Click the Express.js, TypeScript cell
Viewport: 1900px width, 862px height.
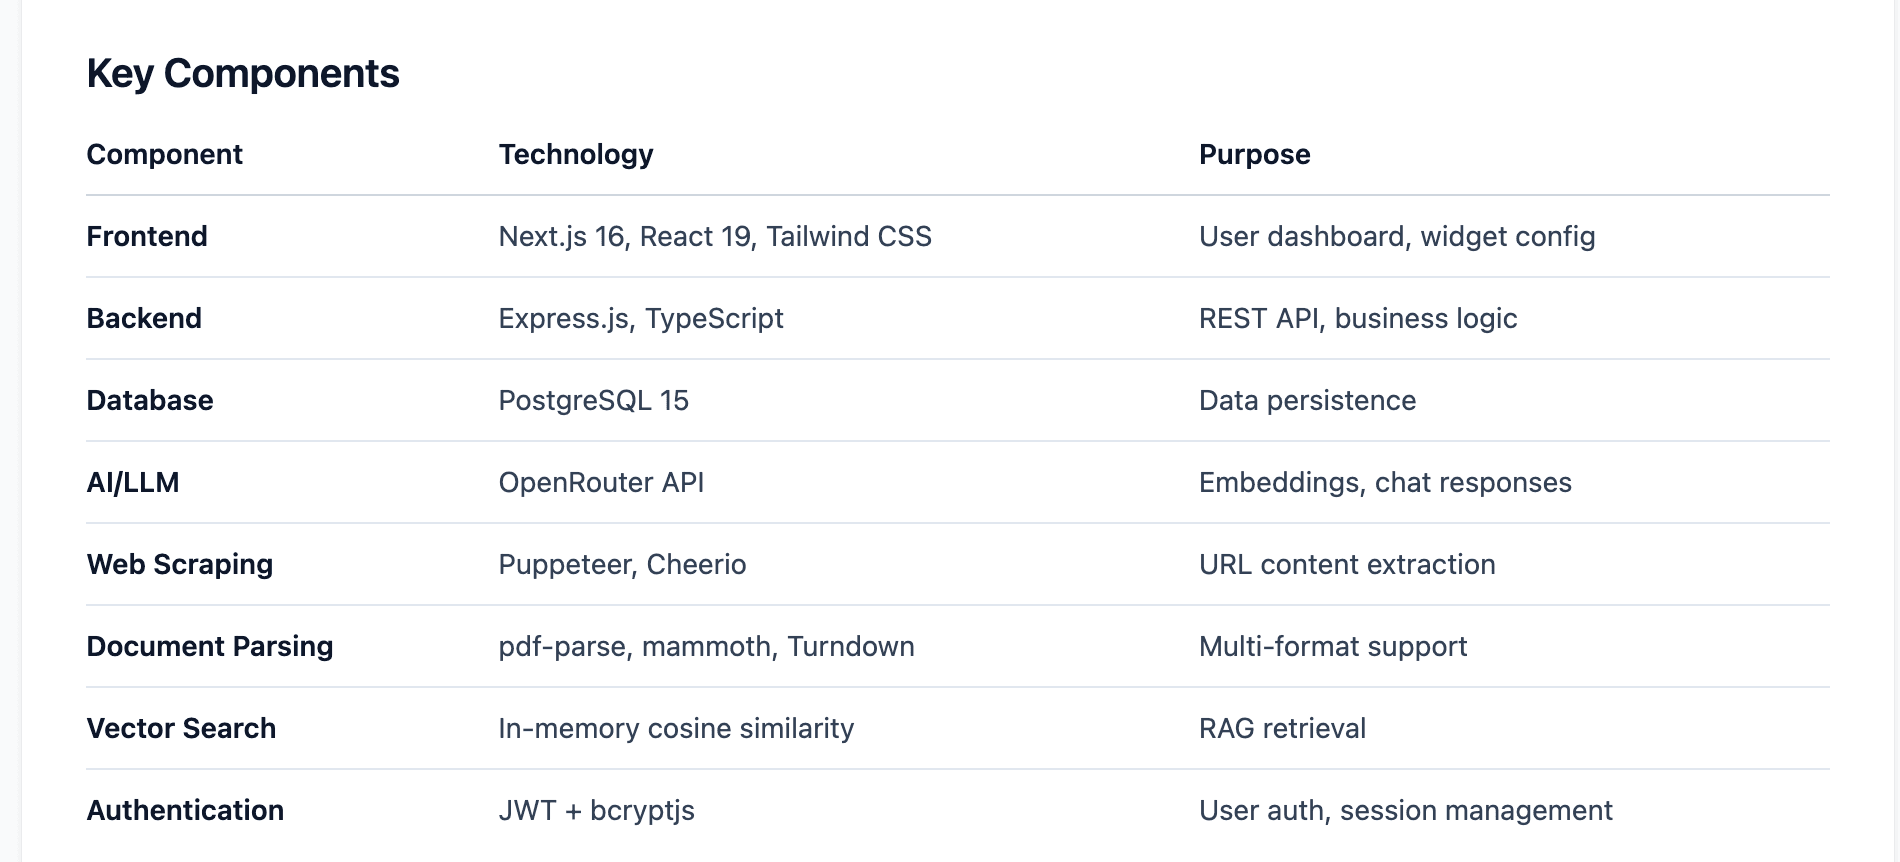pyautogui.click(x=641, y=318)
